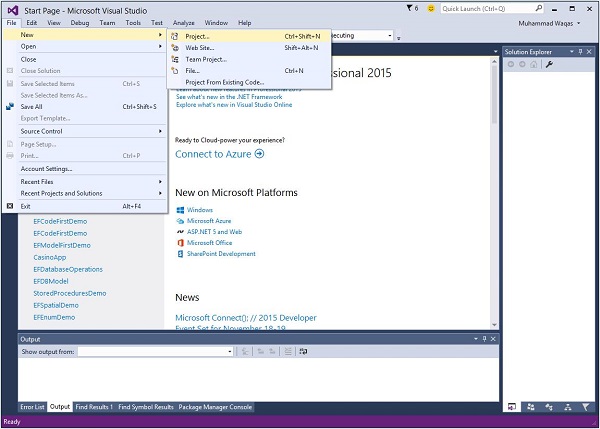The height and width of the screenshot is (429, 600).
Task: Click the Microsoft Office icon
Action: 180,243
